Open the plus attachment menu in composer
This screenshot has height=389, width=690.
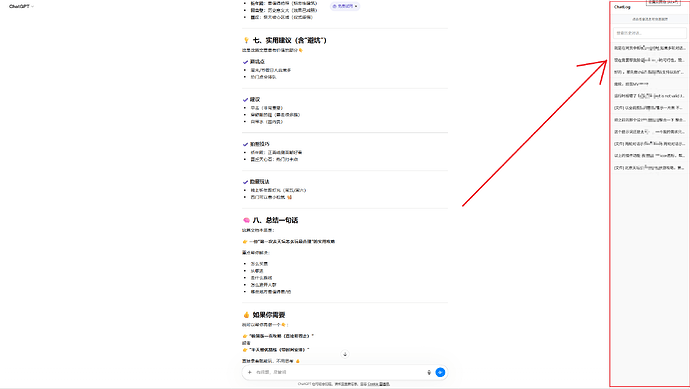[x=250, y=372]
